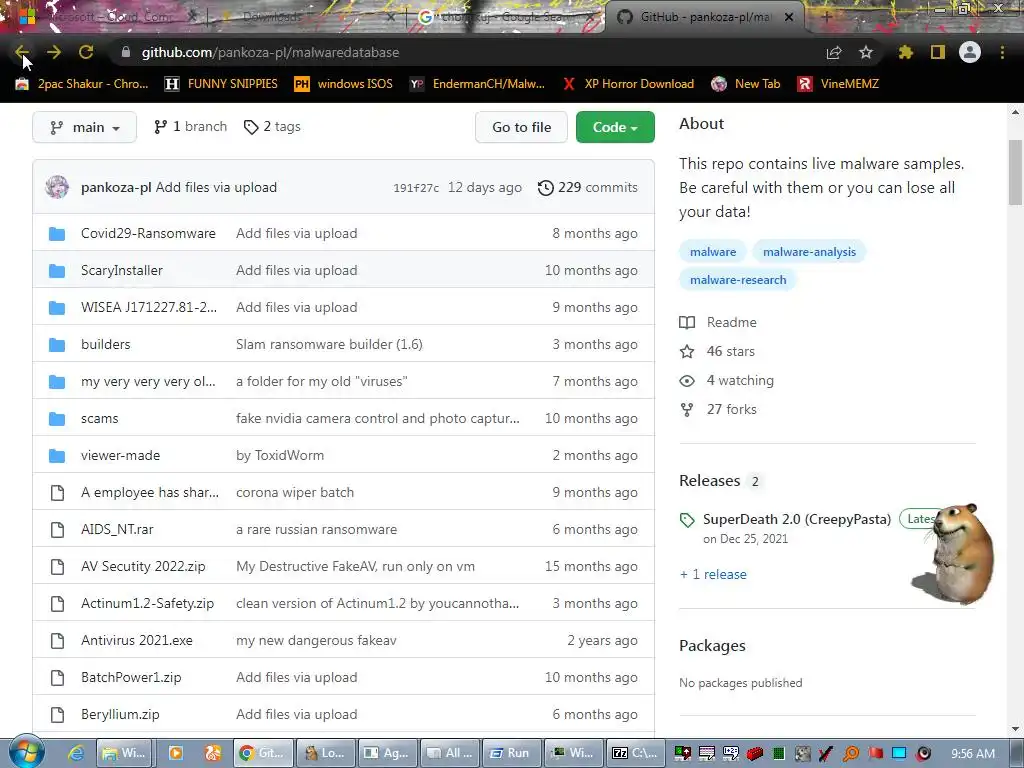Close the GitHub browser tab
This screenshot has height=768, width=1024.
coord(789,17)
